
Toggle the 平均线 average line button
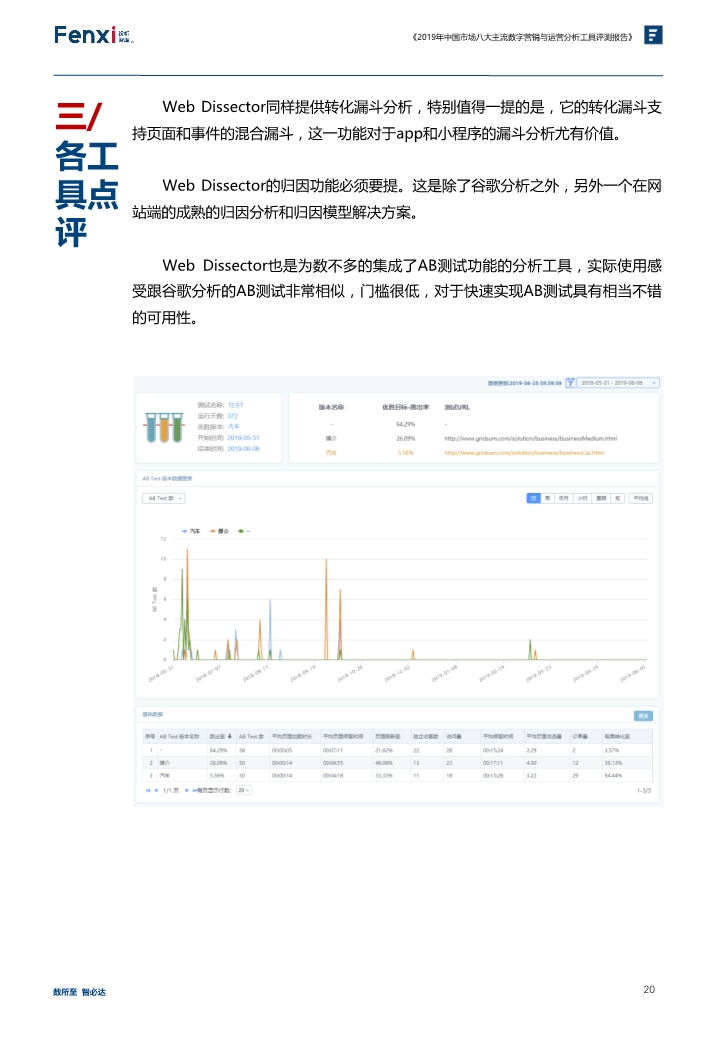pyautogui.click(x=641, y=498)
